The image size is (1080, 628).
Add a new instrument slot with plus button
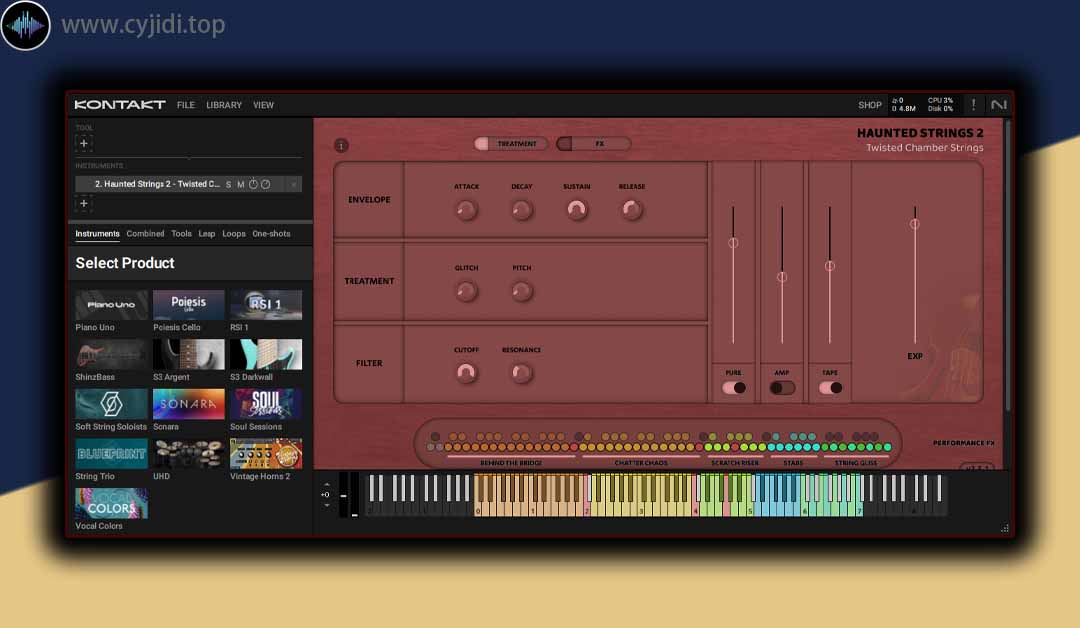point(84,204)
